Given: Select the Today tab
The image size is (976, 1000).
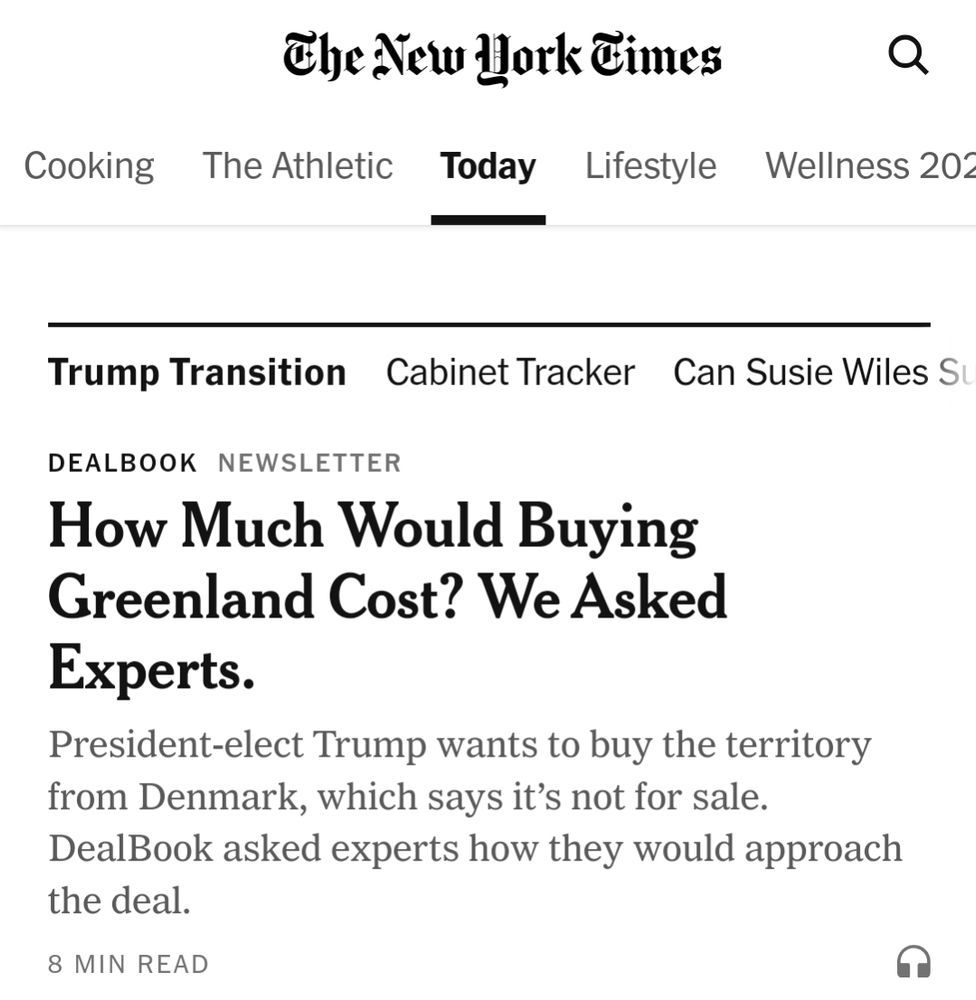Looking at the screenshot, I should pos(487,166).
